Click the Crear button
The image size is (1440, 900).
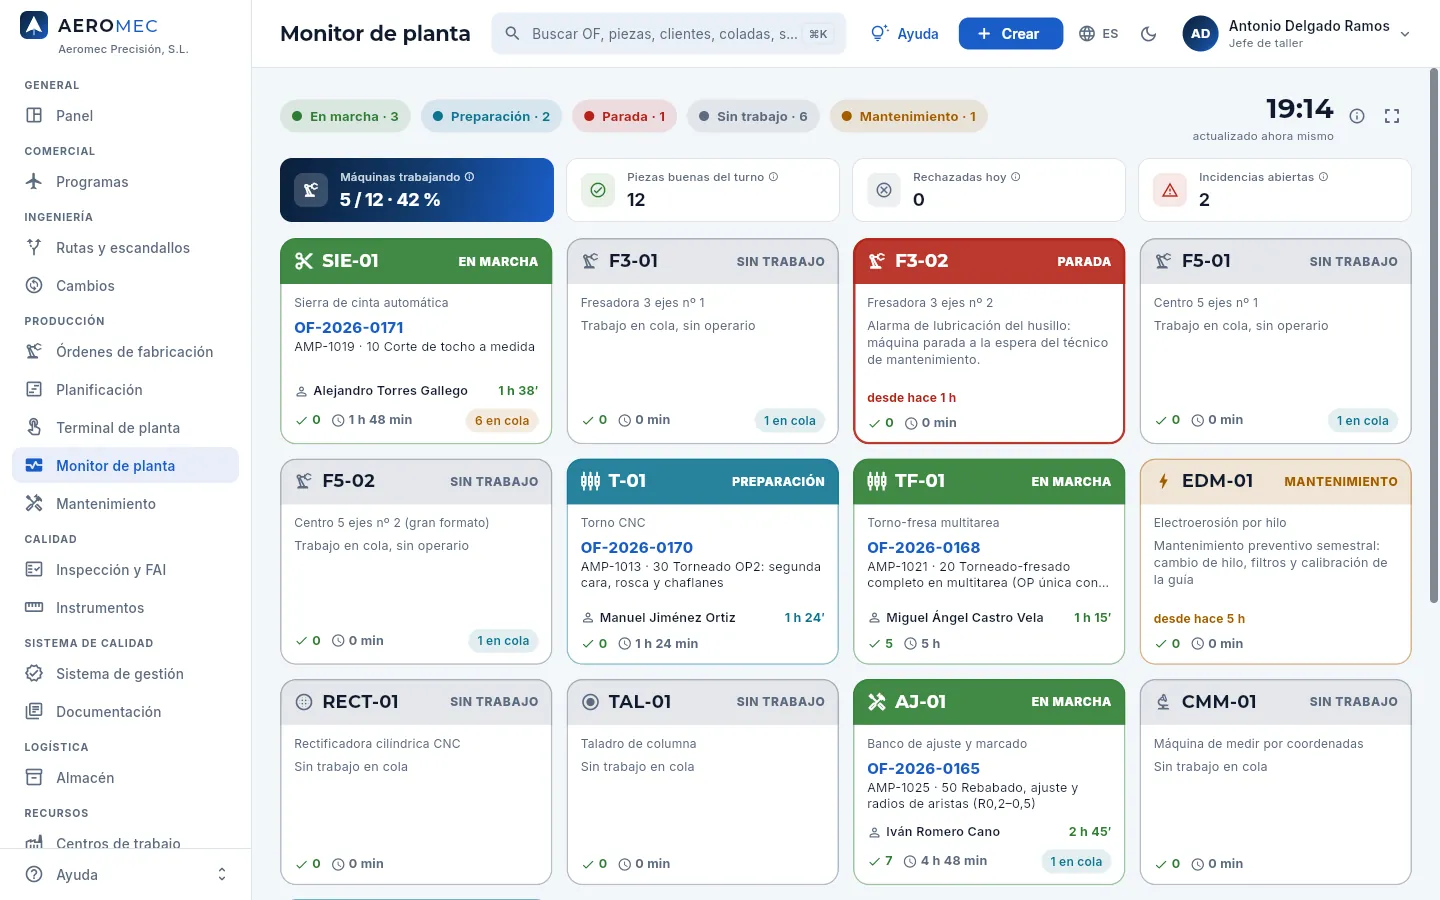[x=1010, y=33]
